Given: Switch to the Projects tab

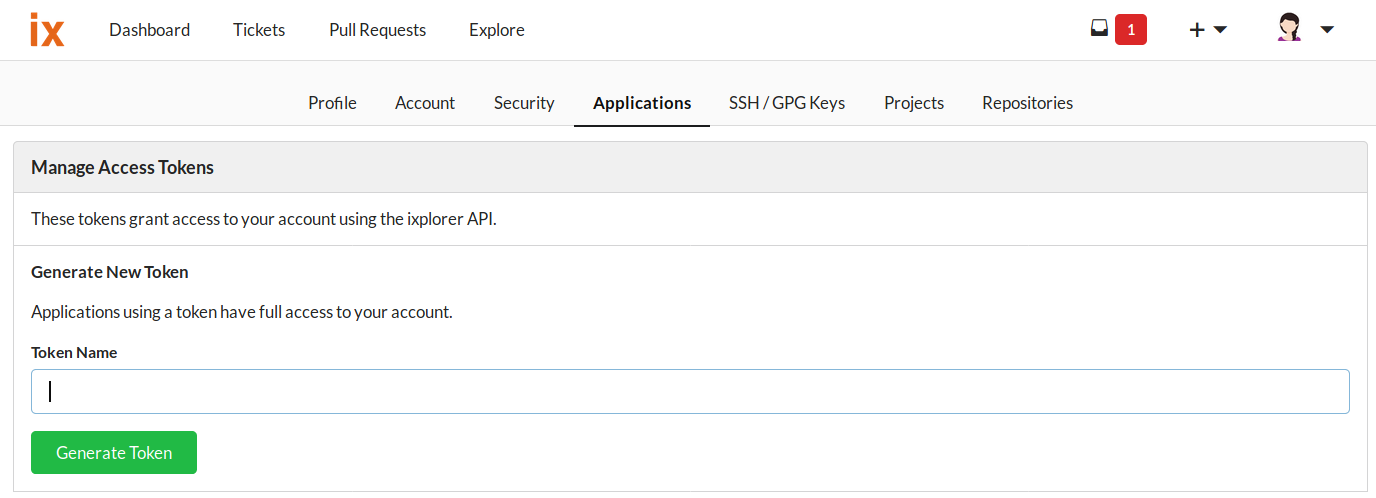Looking at the screenshot, I should point(914,103).
